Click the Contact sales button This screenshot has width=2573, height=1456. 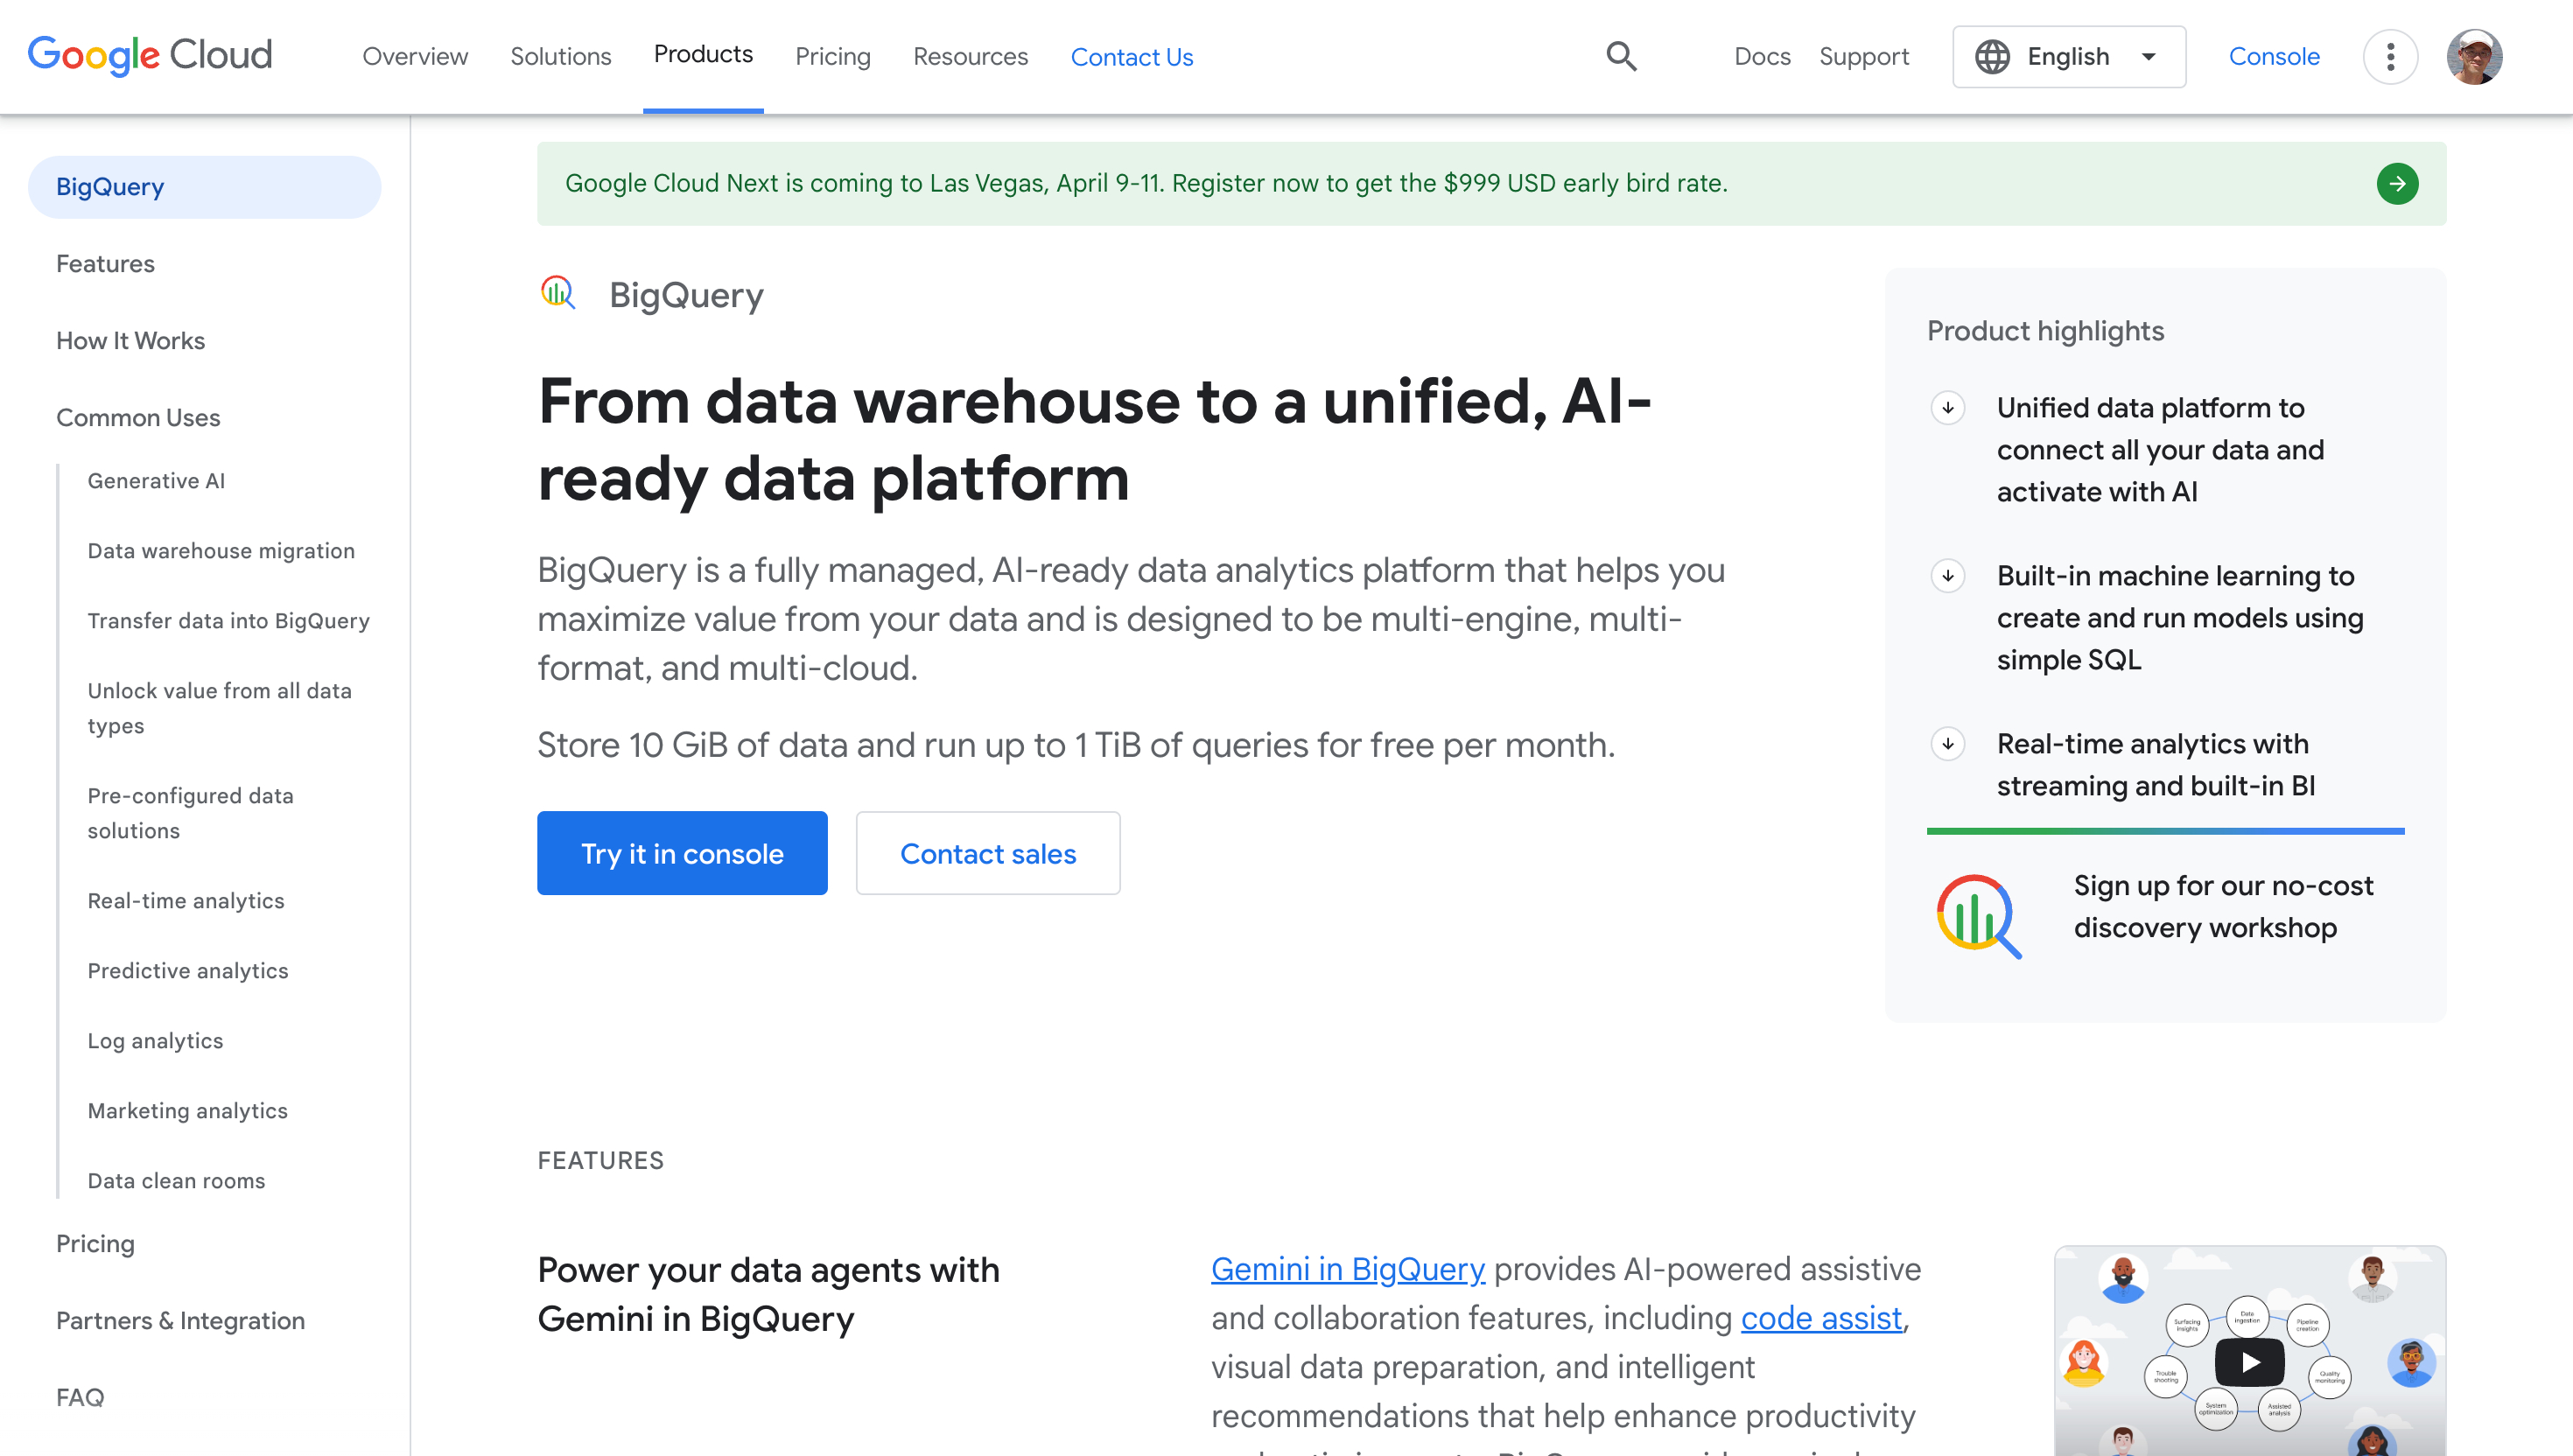tap(988, 853)
